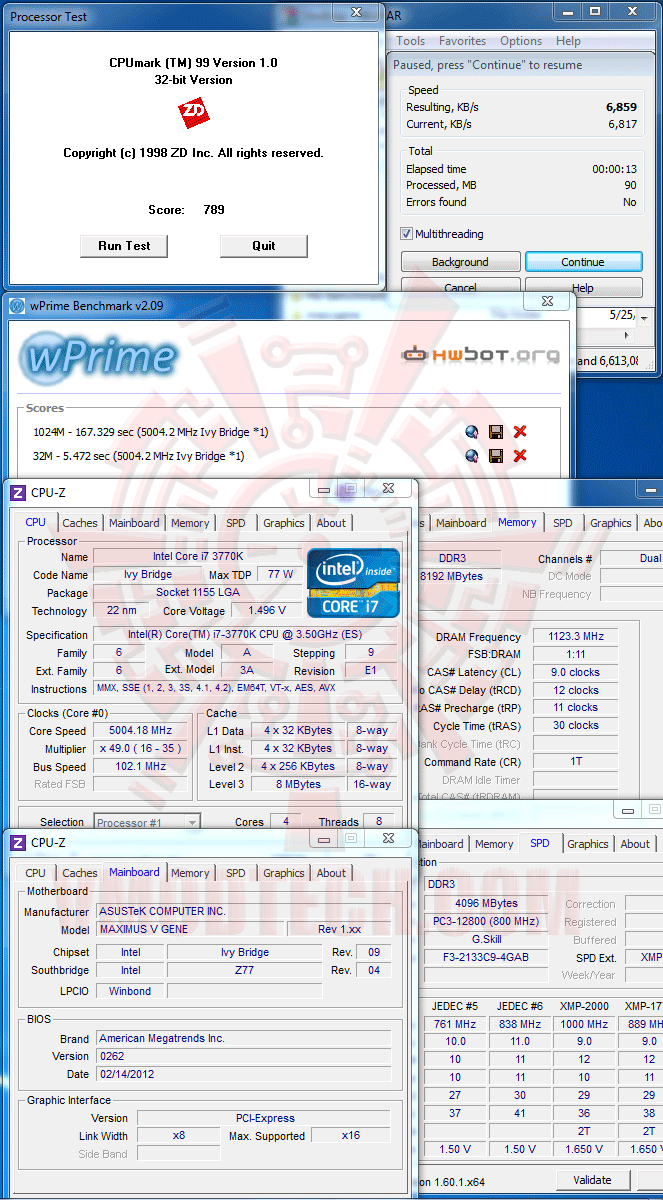663x1200 pixels.
Task: Click the Model field 'MAXIMUS V GENE'
Action: (x=189, y=929)
